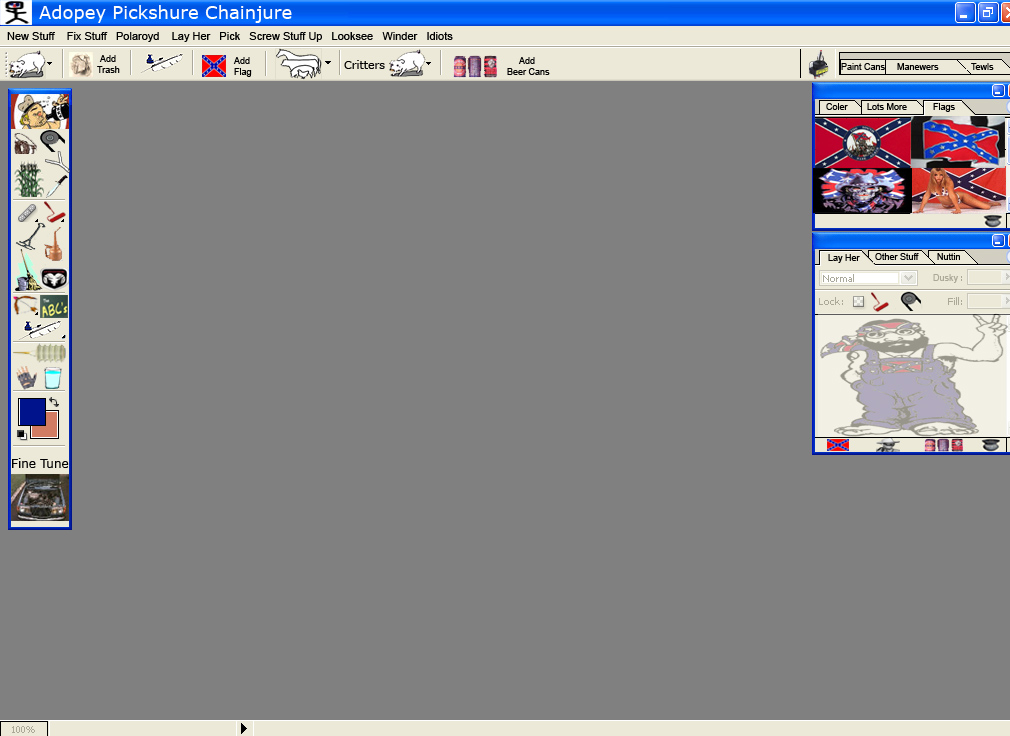Switch to the Other Stuff tab
Image resolution: width=1010 pixels, height=736 pixels.
[x=896, y=257]
